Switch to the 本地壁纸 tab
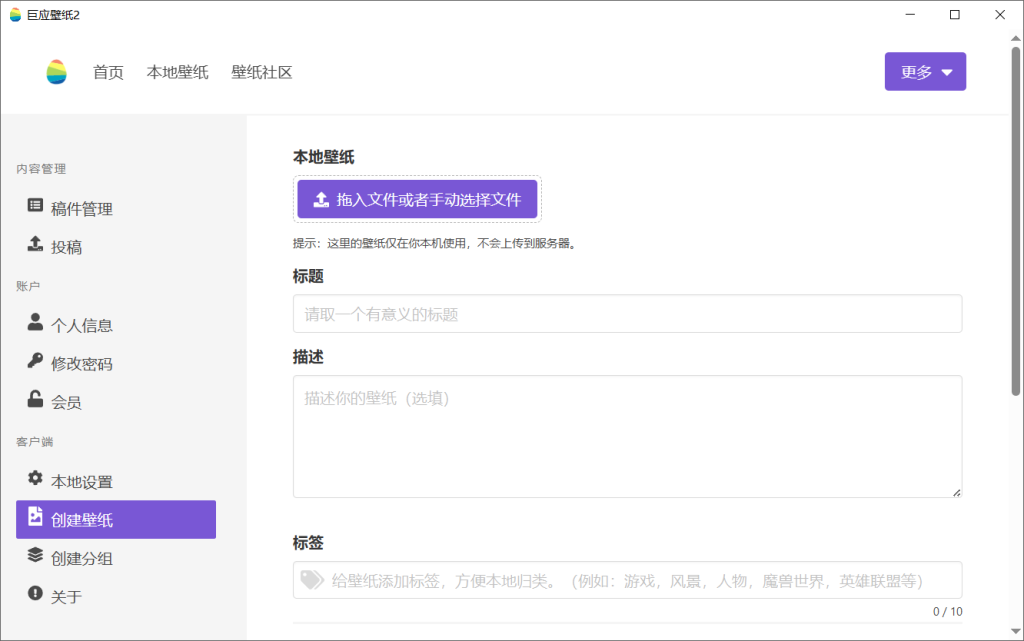This screenshot has width=1024, height=641. pos(177,72)
